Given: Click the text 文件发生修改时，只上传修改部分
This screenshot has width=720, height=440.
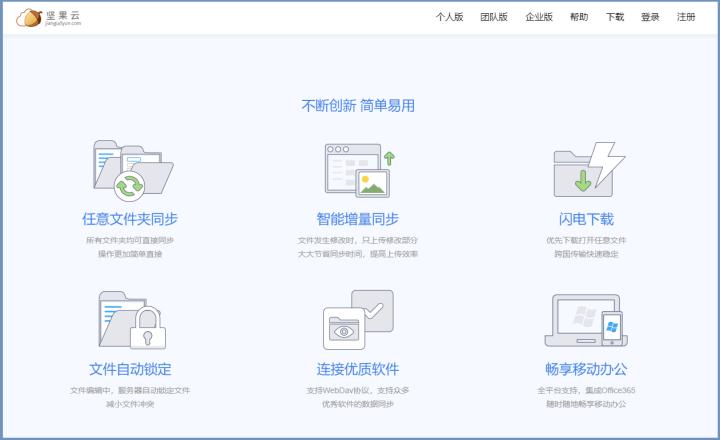Looking at the screenshot, I should [358, 240].
